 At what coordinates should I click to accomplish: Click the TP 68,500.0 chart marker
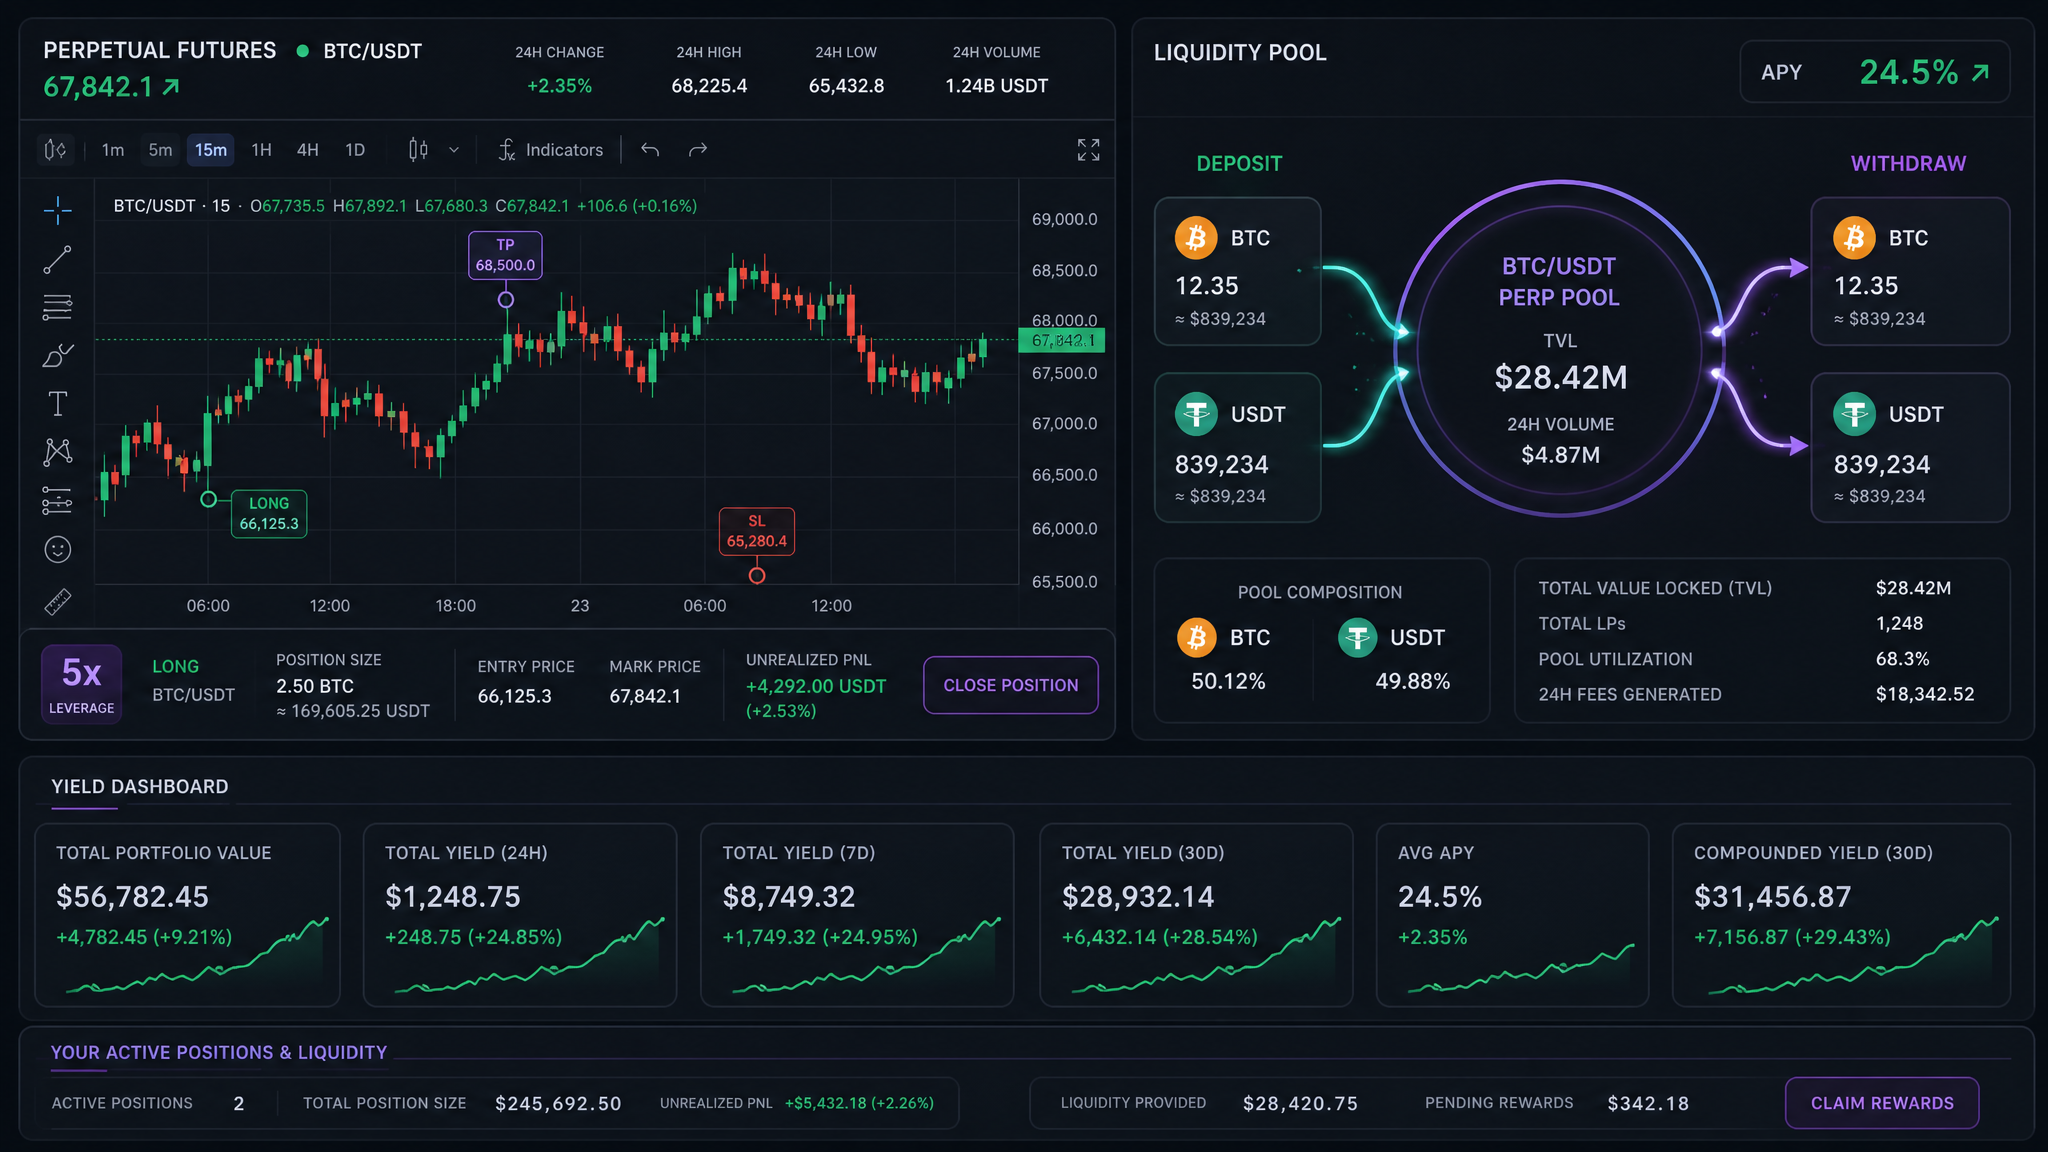pos(505,255)
